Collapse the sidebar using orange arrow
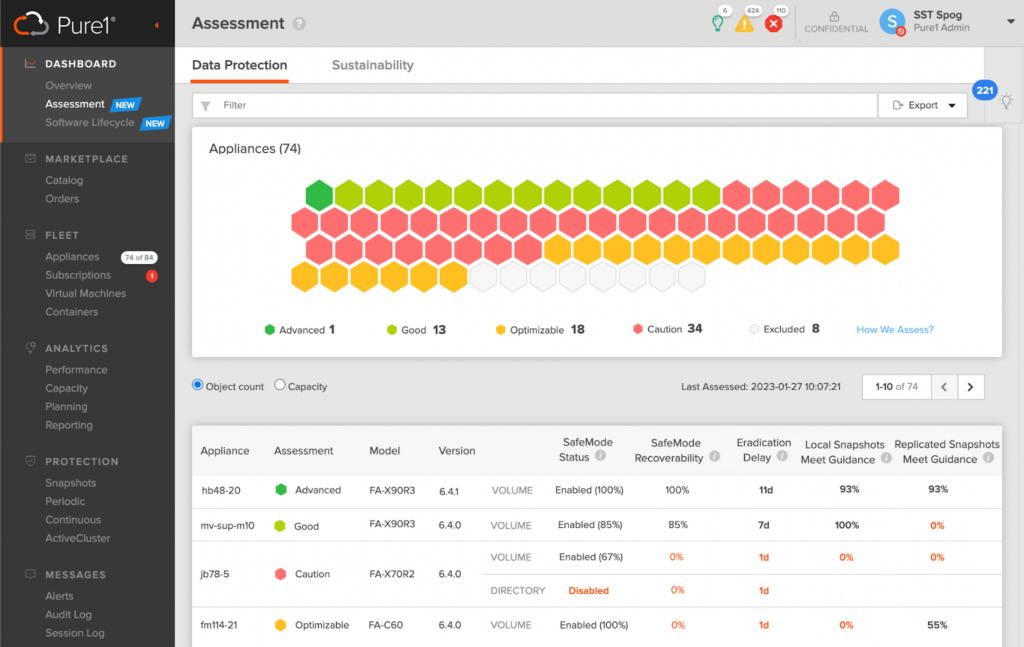Screen dimensions: 1024x647 pos(157,25)
